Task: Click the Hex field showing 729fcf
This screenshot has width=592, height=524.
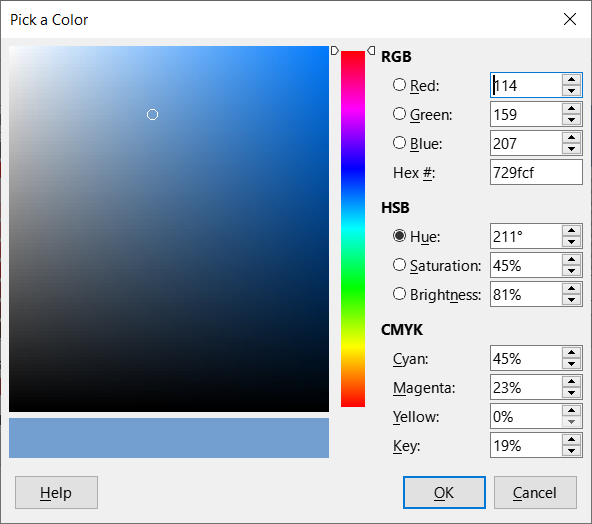Action: click(x=536, y=172)
